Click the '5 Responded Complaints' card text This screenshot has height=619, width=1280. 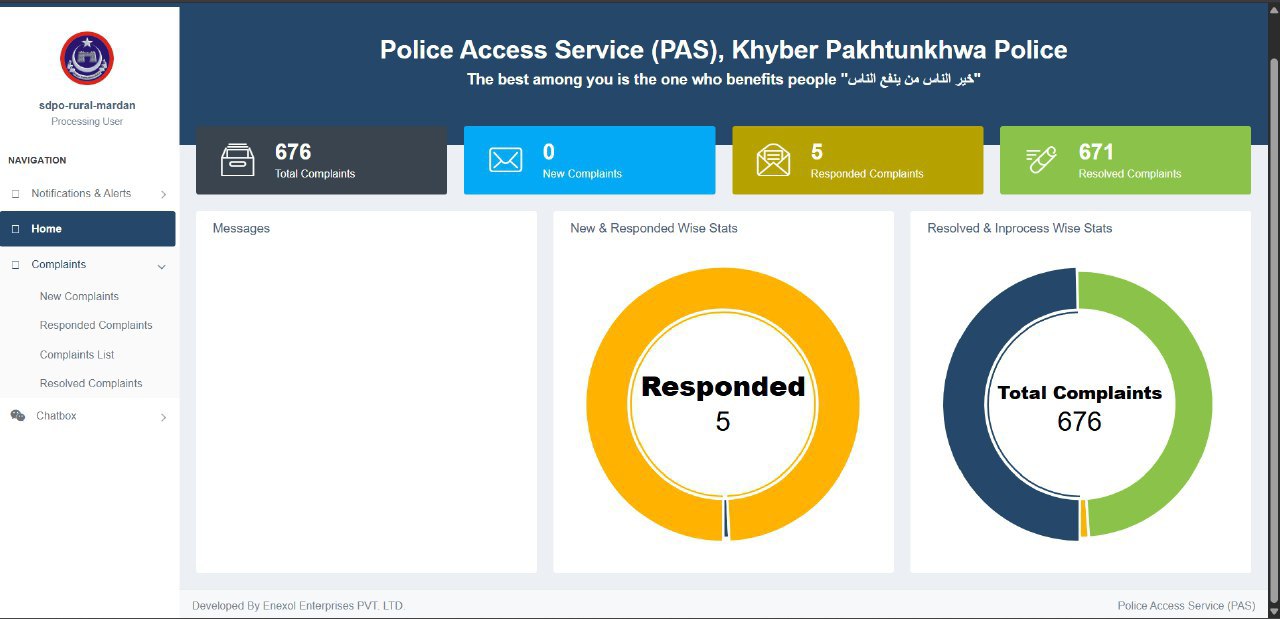pos(867,160)
